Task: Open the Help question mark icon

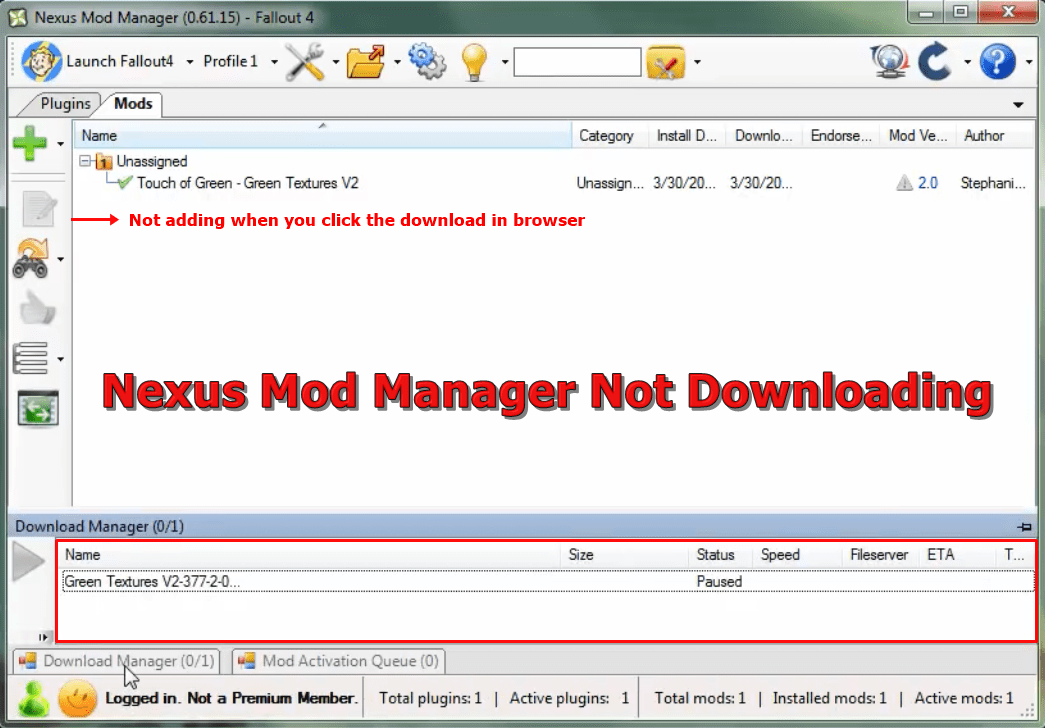Action: [999, 61]
